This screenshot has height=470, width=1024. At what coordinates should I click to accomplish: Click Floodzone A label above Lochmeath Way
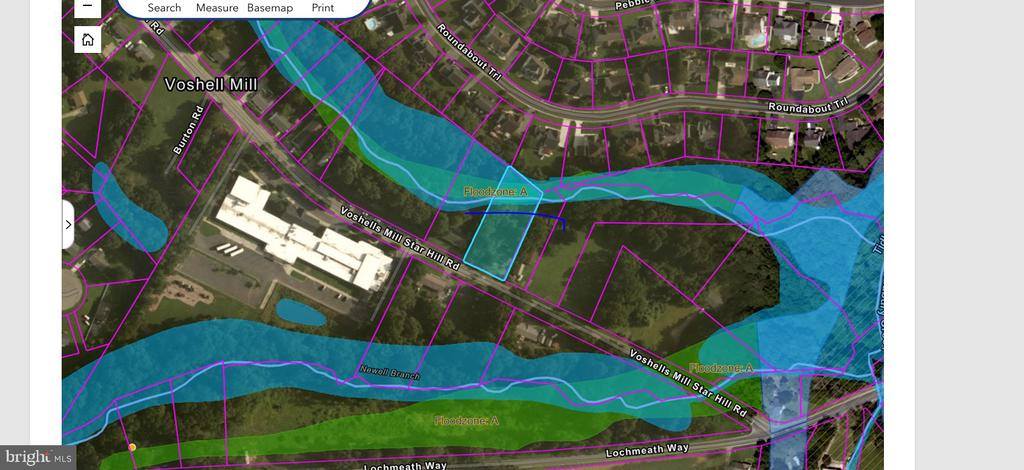pyautogui.click(x=466, y=421)
